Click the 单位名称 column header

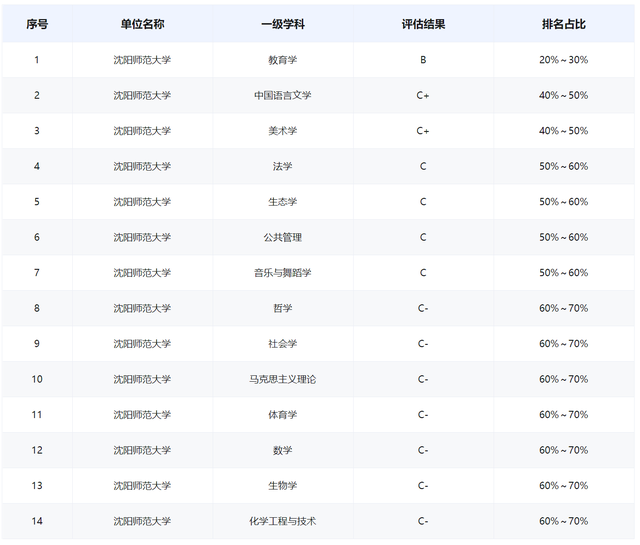pyautogui.click(x=142, y=24)
